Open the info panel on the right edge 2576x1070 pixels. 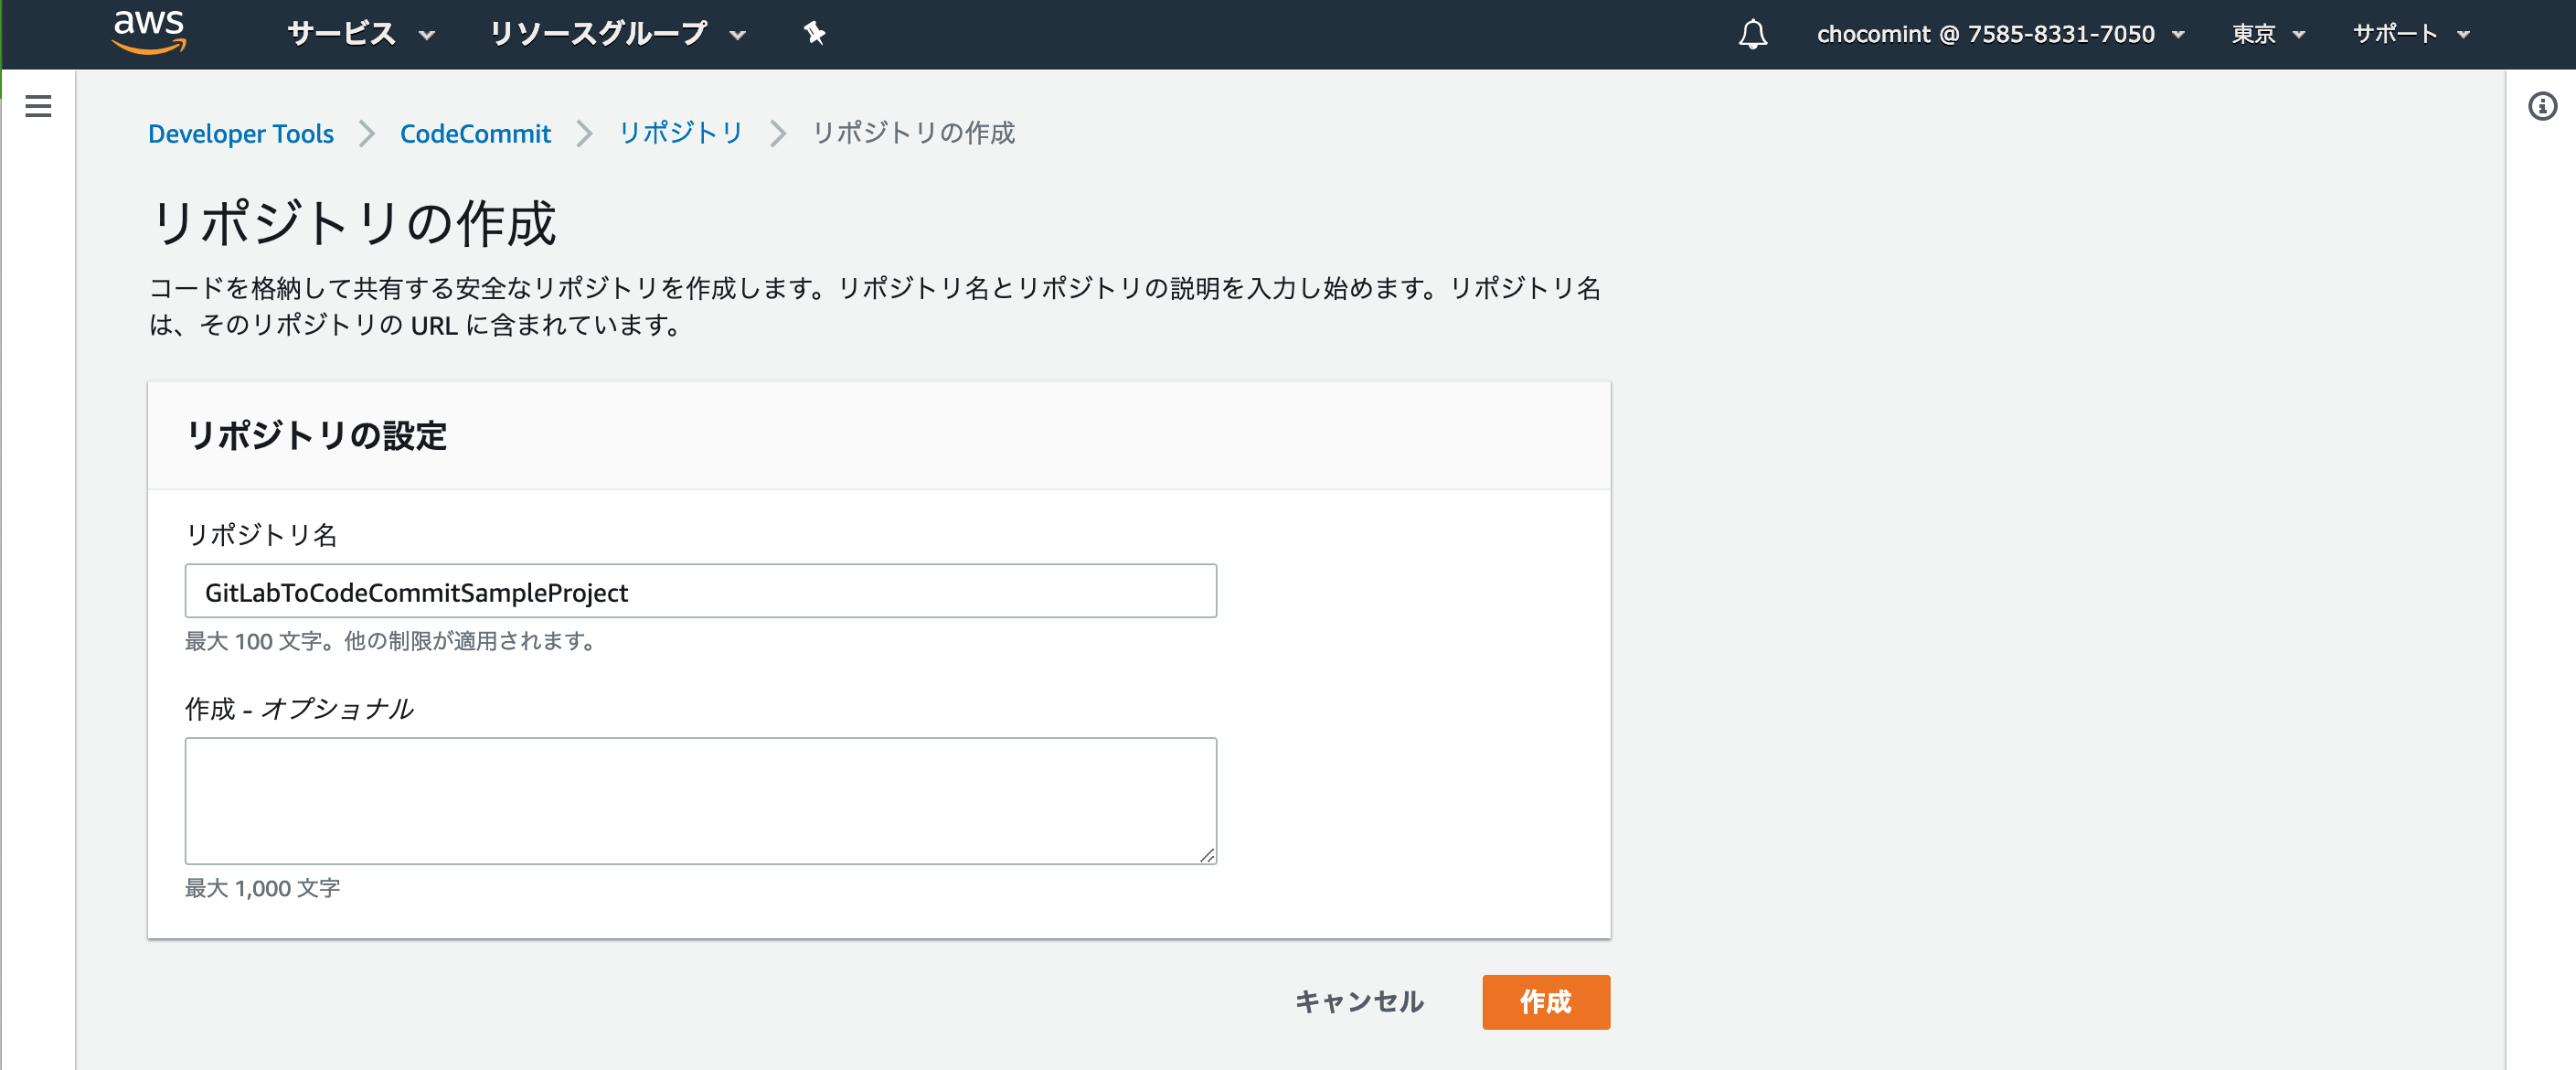point(2543,109)
